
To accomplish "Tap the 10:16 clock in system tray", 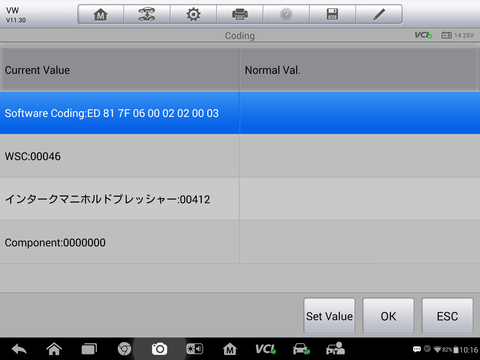I will click(469, 350).
